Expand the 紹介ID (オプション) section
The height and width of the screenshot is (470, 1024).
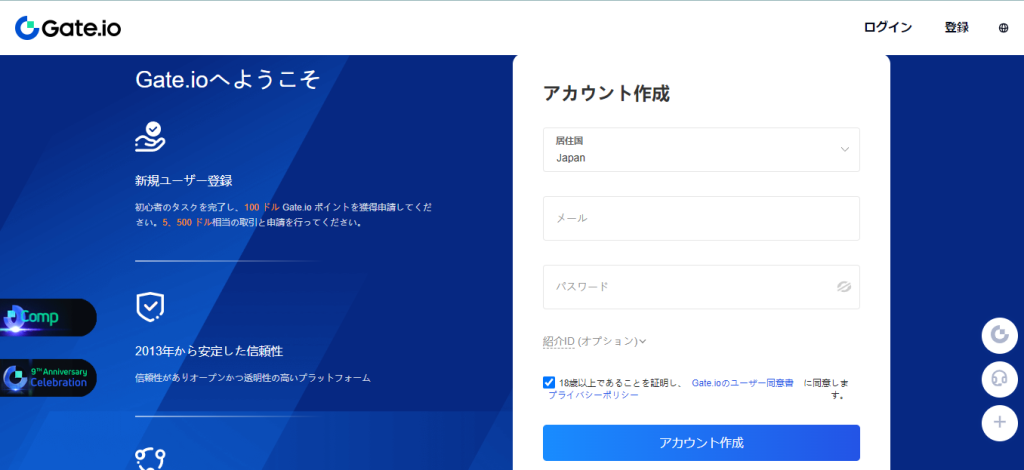point(595,341)
